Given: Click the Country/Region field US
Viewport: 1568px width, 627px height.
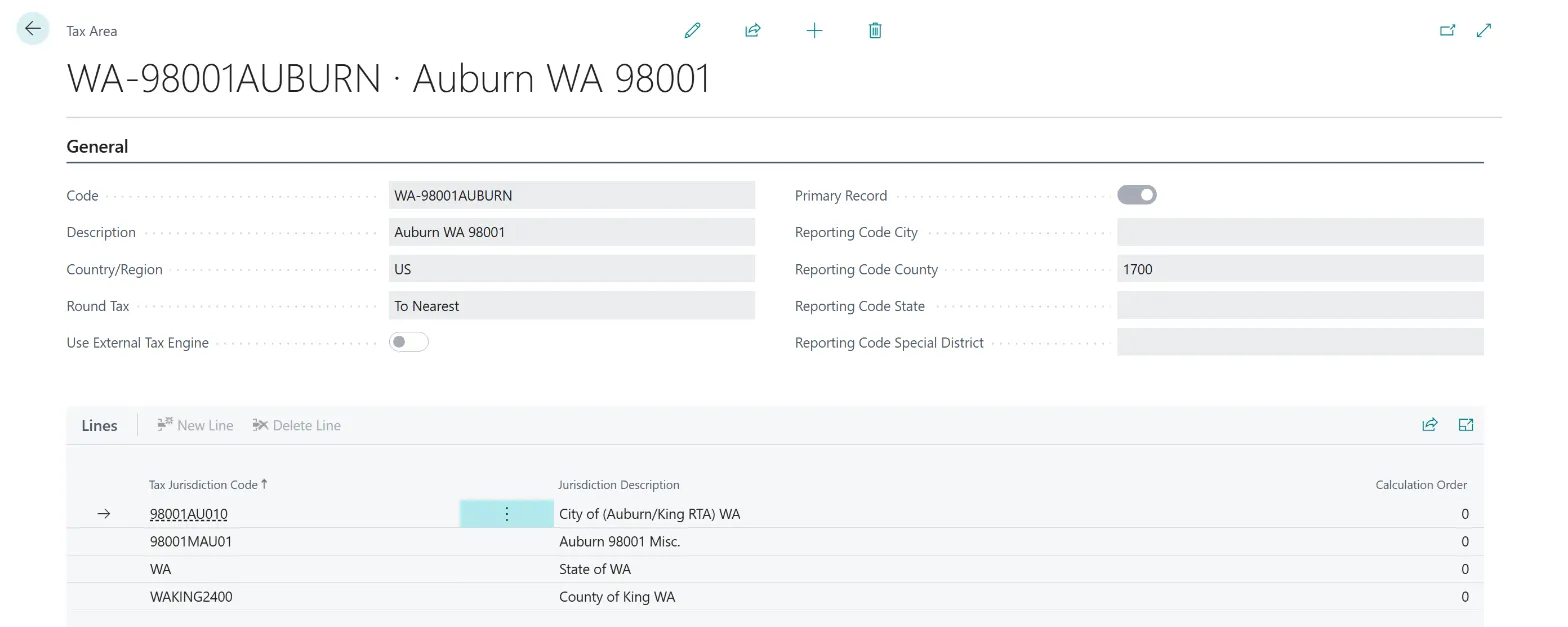Looking at the screenshot, I should coord(572,269).
